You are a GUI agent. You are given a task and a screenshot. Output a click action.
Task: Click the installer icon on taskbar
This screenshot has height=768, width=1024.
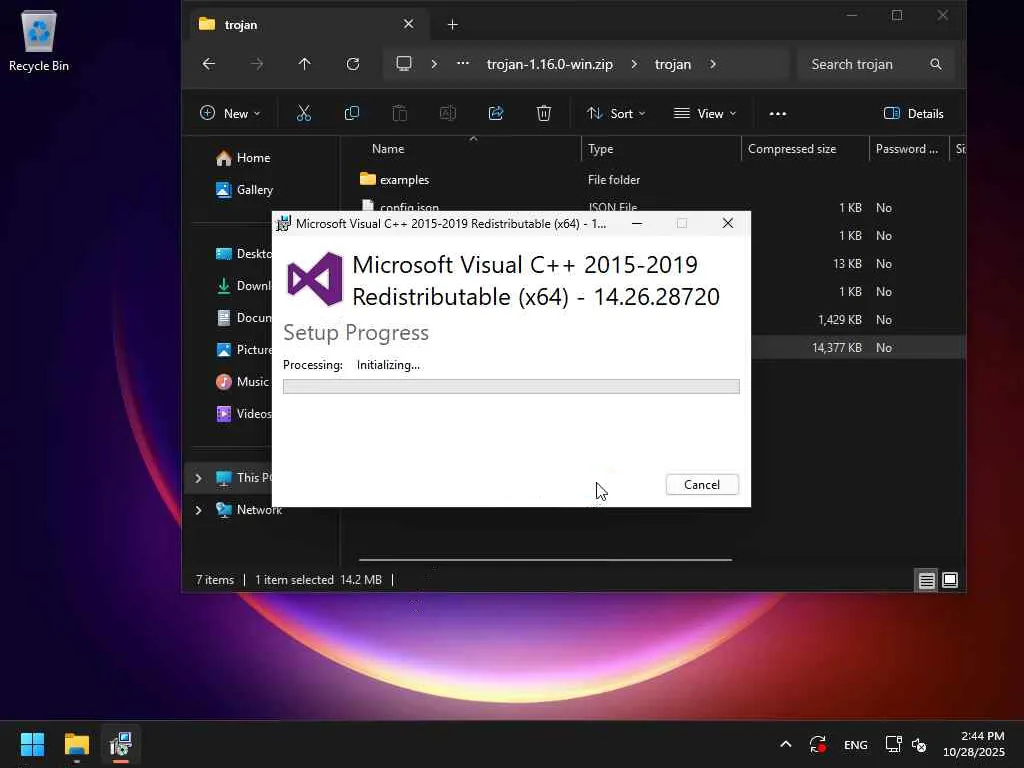click(x=121, y=744)
